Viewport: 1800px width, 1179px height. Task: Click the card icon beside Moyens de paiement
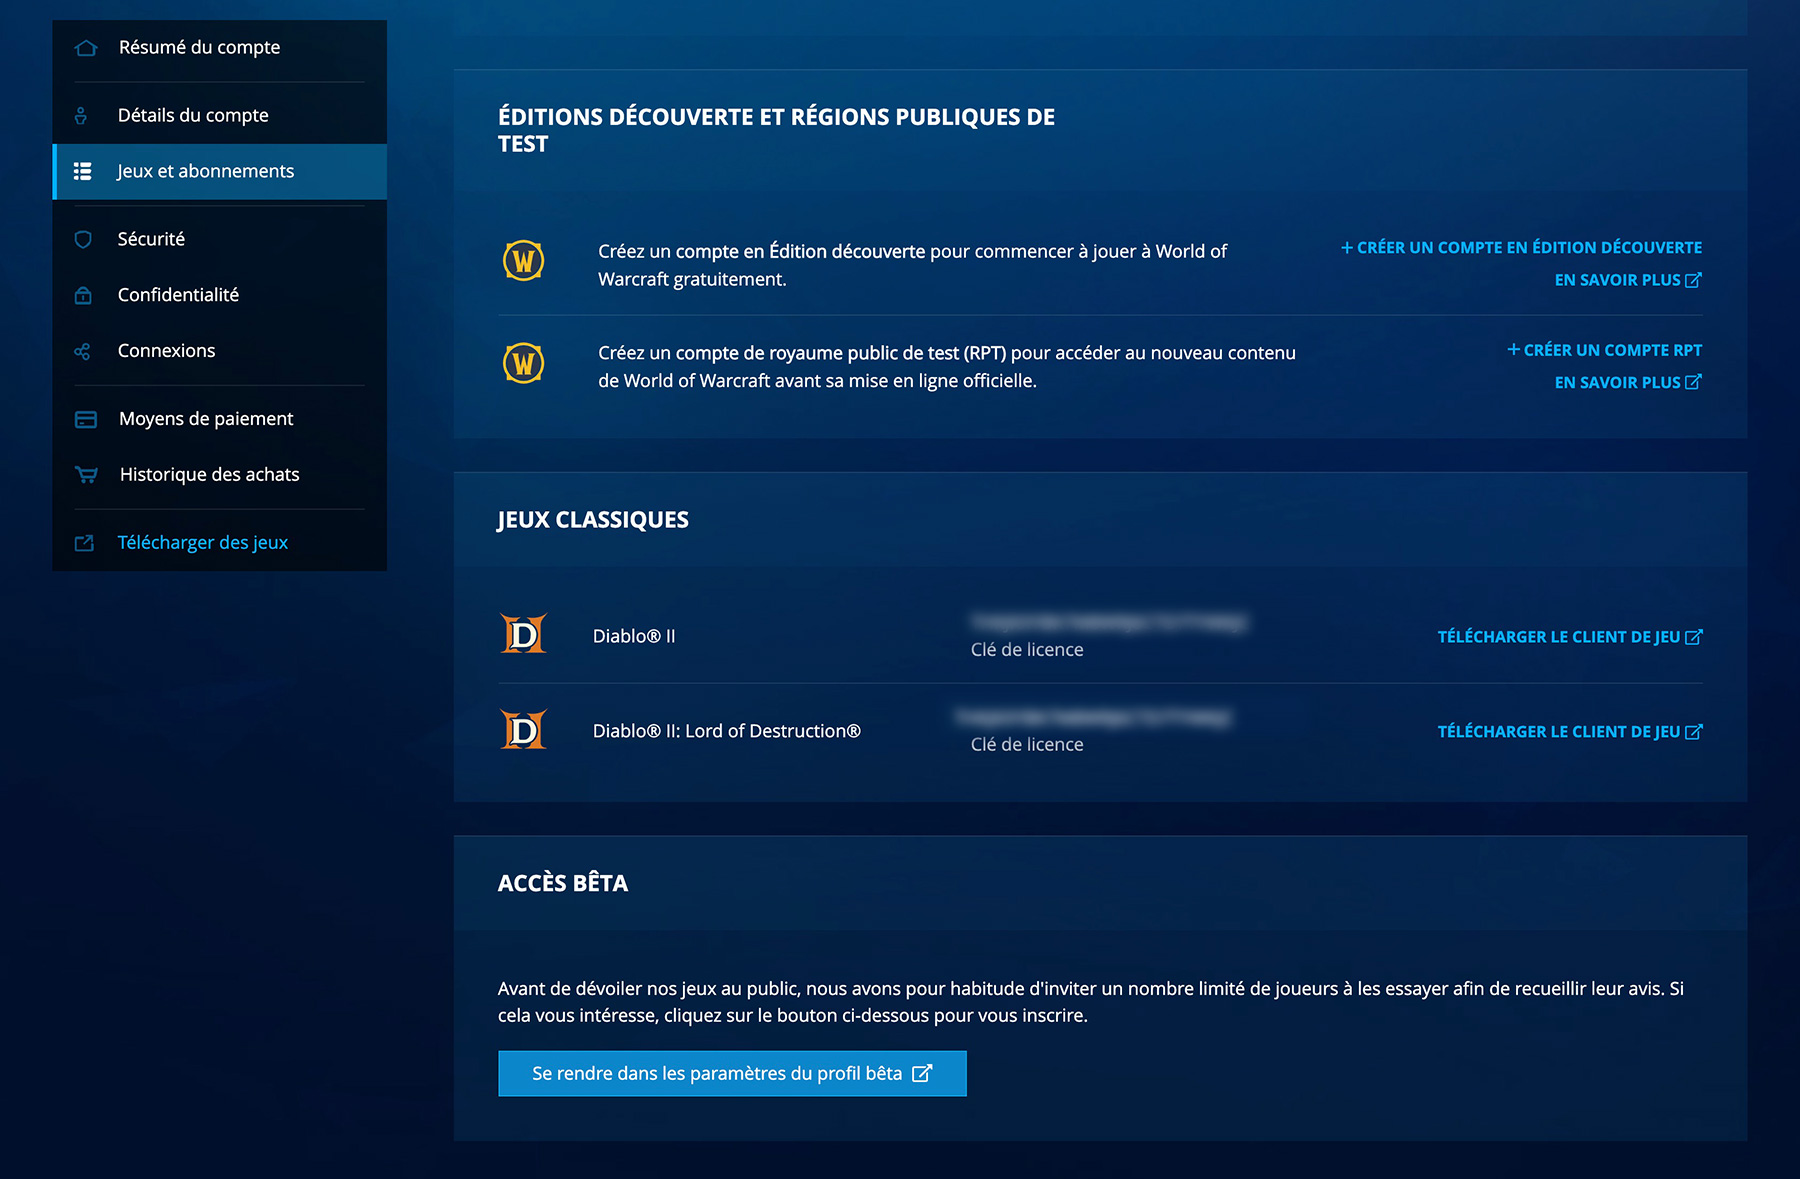click(86, 419)
